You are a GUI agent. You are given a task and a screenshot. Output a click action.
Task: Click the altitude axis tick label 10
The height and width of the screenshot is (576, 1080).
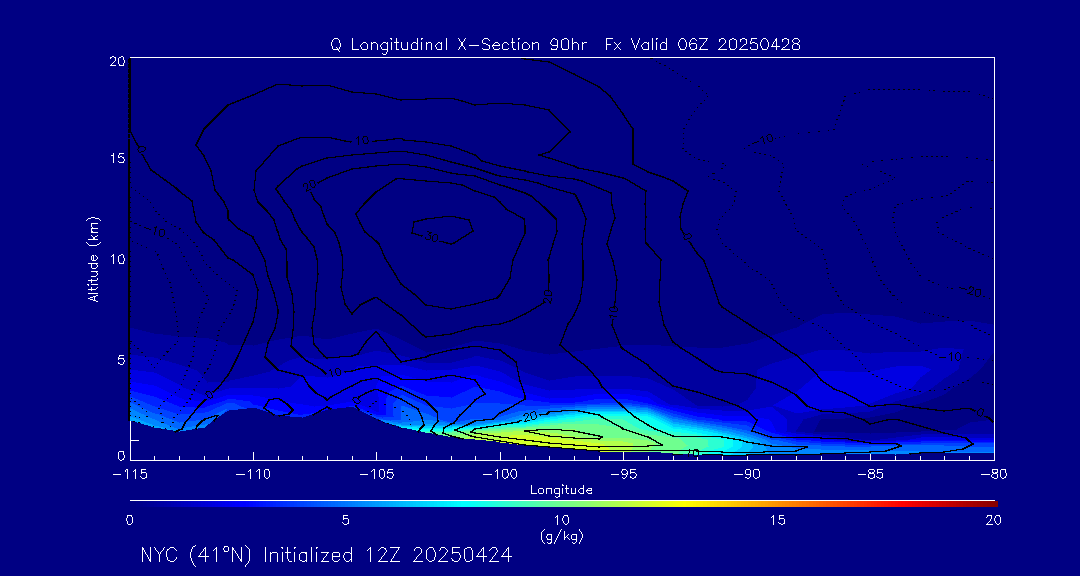click(x=116, y=259)
